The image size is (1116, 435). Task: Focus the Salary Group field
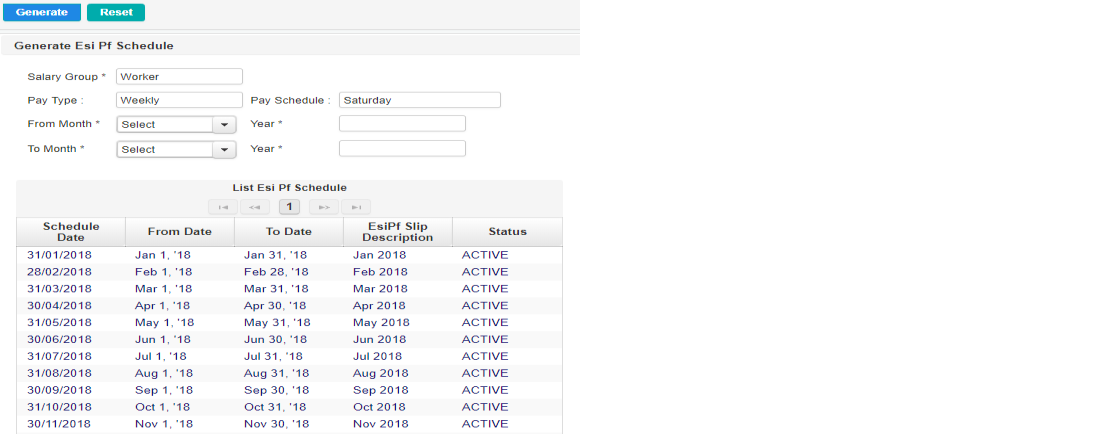coord(179,76)
